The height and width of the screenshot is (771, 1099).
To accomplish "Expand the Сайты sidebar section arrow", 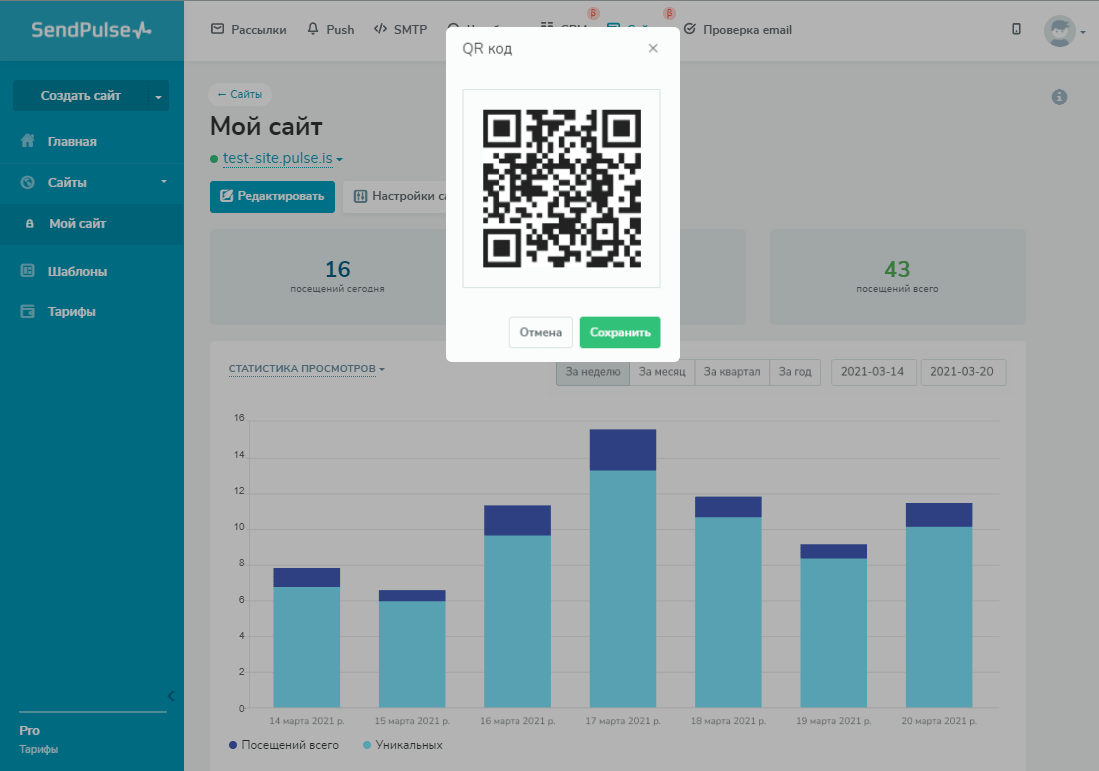I will [x=164, y=182].
